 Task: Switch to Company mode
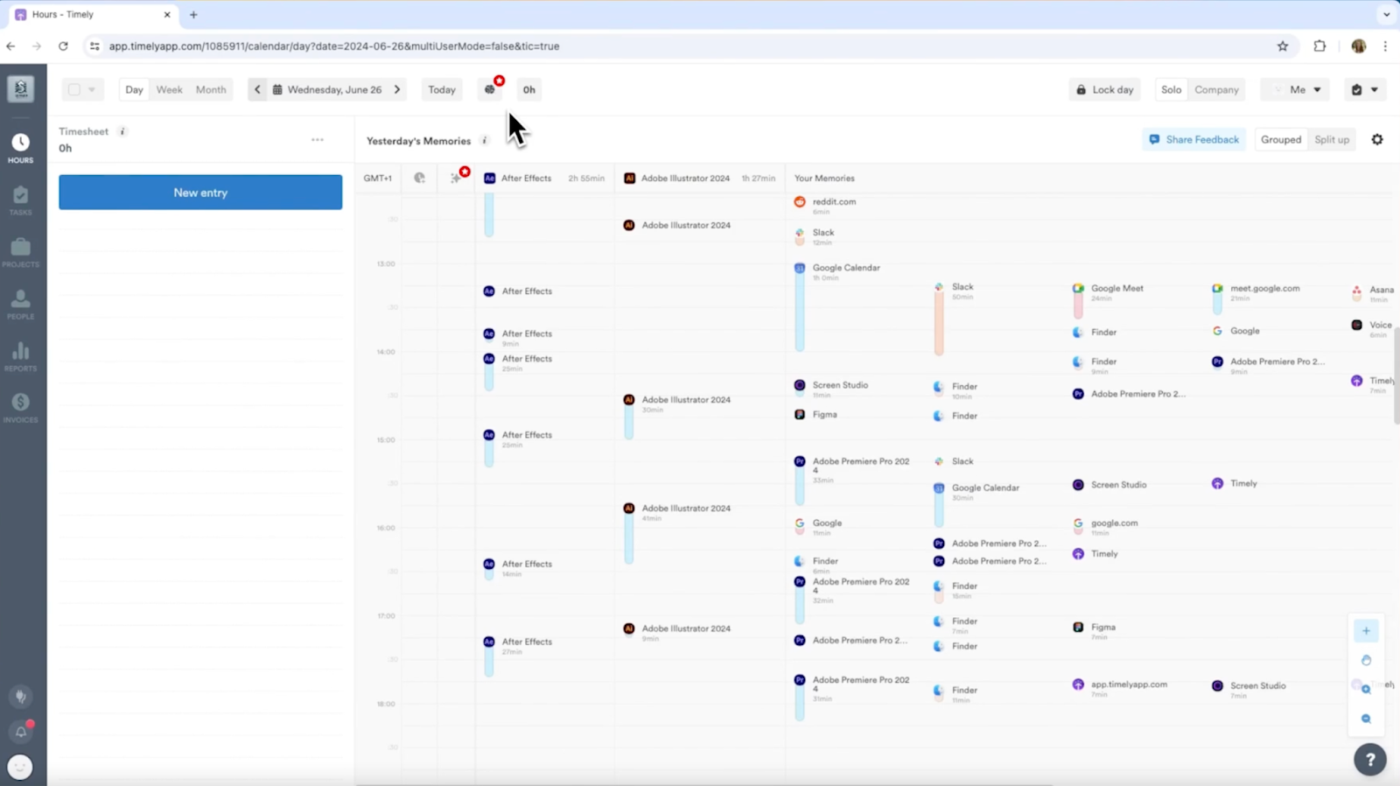(1216, 90)
